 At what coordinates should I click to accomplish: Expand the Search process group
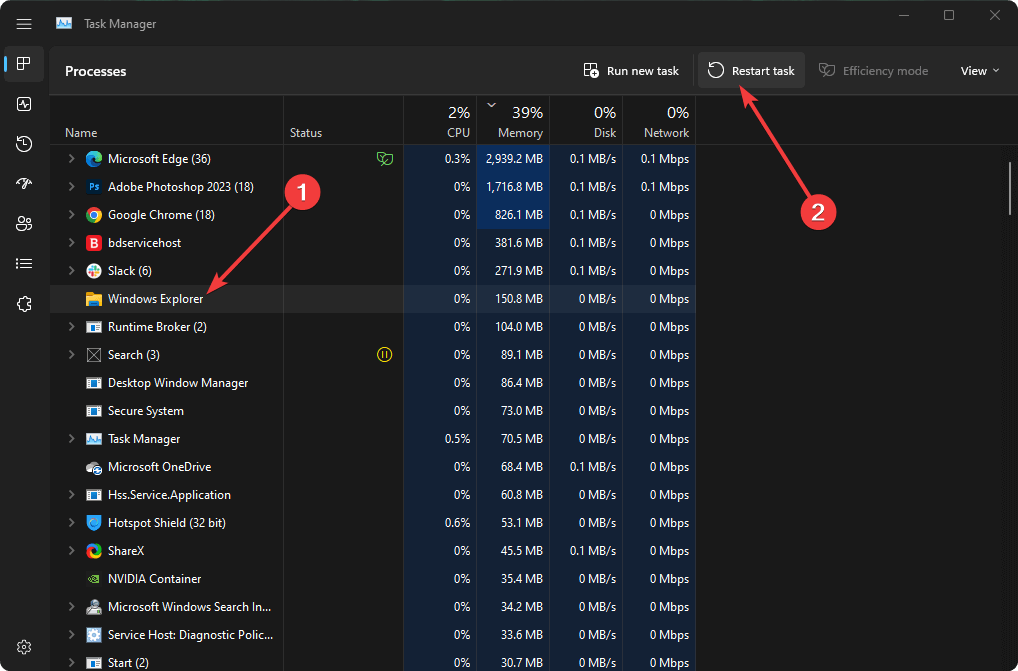click(71, 355)
